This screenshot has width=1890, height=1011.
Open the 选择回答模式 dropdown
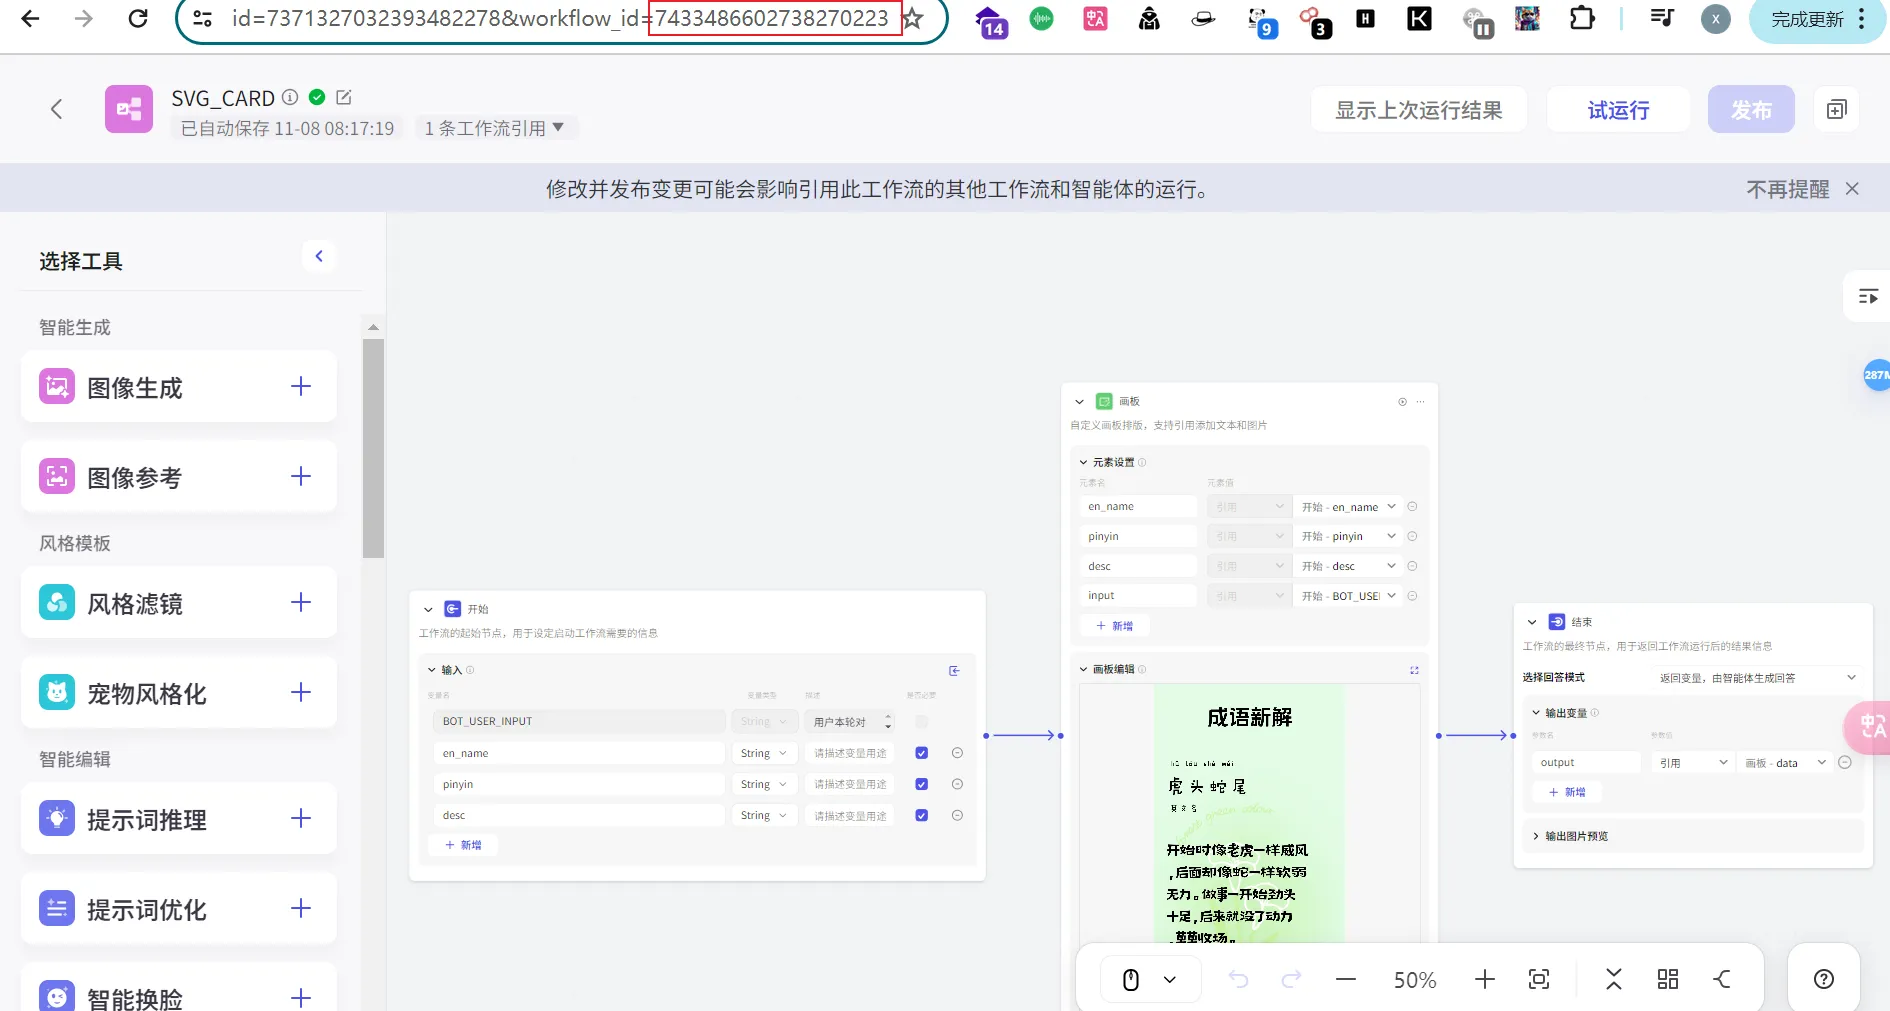pyautogui.click(x=1755, y=677)
